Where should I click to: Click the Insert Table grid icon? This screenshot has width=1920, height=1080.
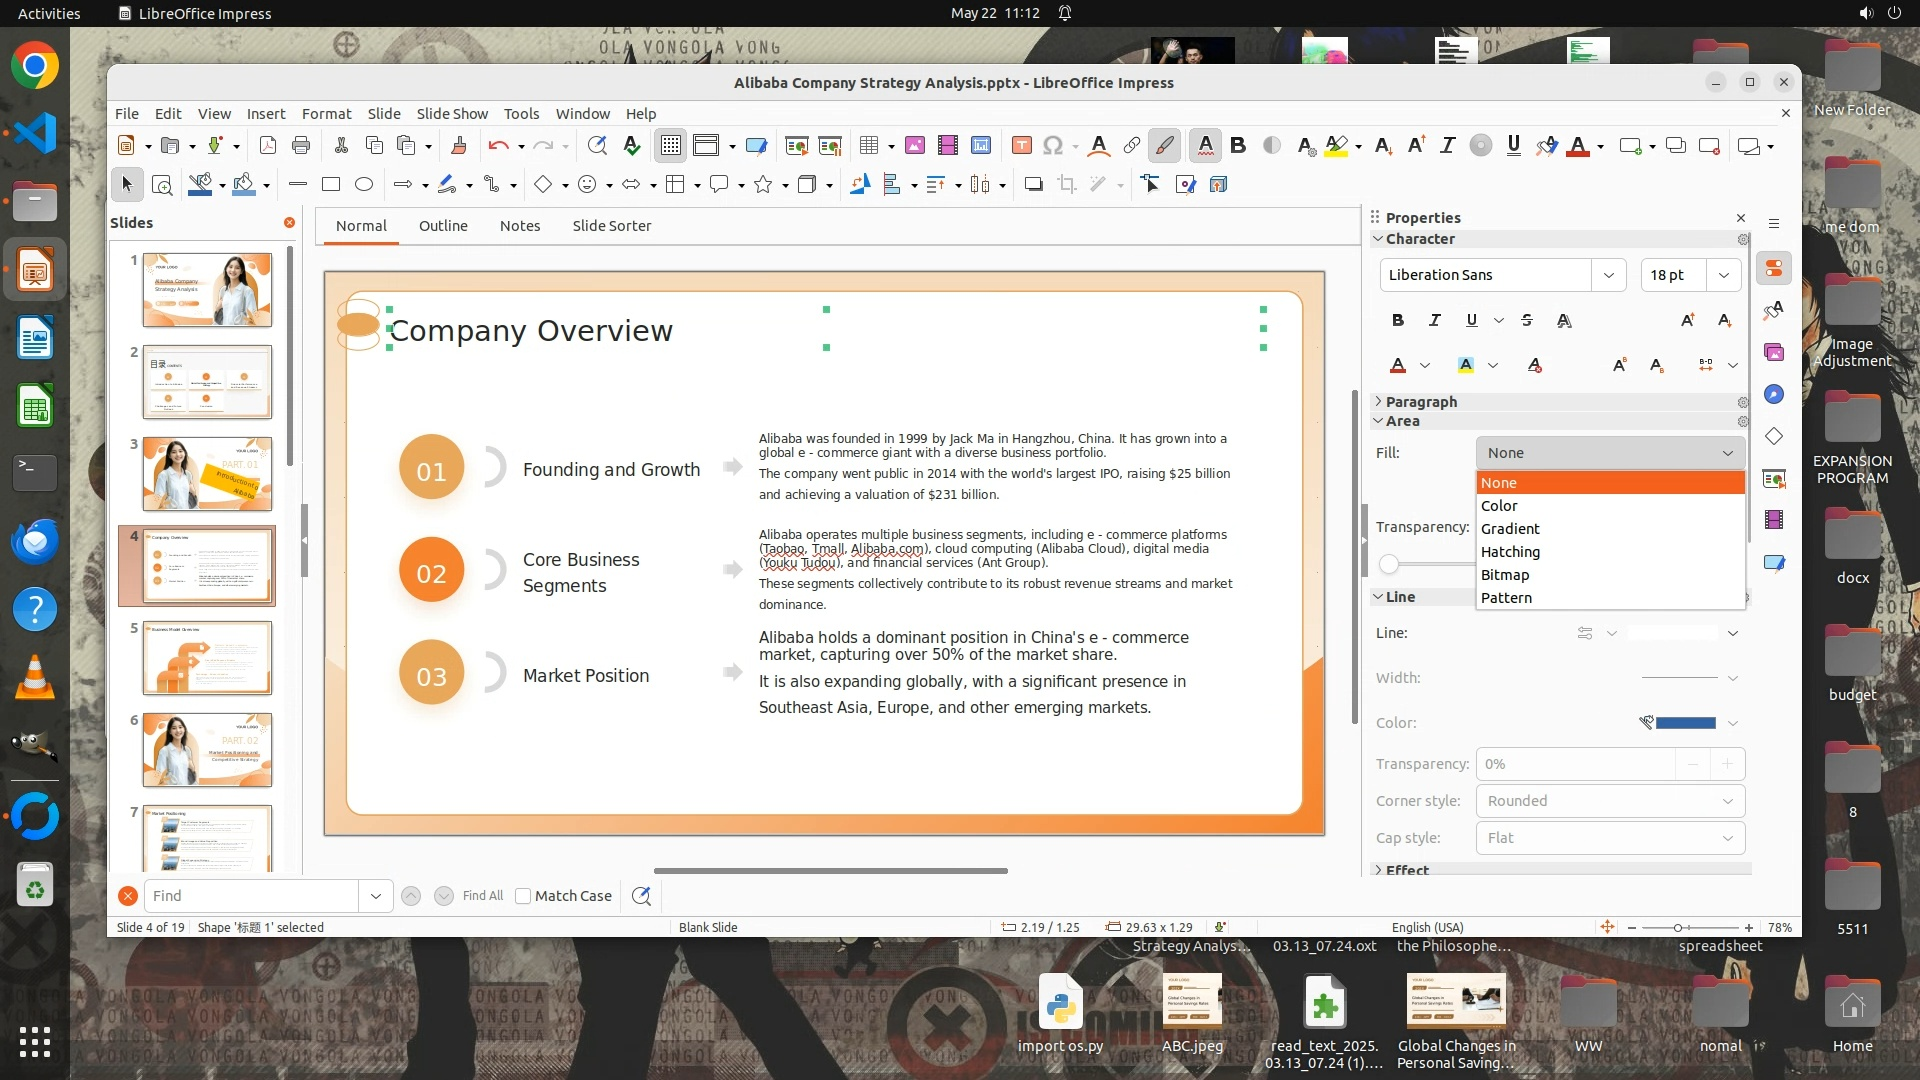tap(868, 146)
